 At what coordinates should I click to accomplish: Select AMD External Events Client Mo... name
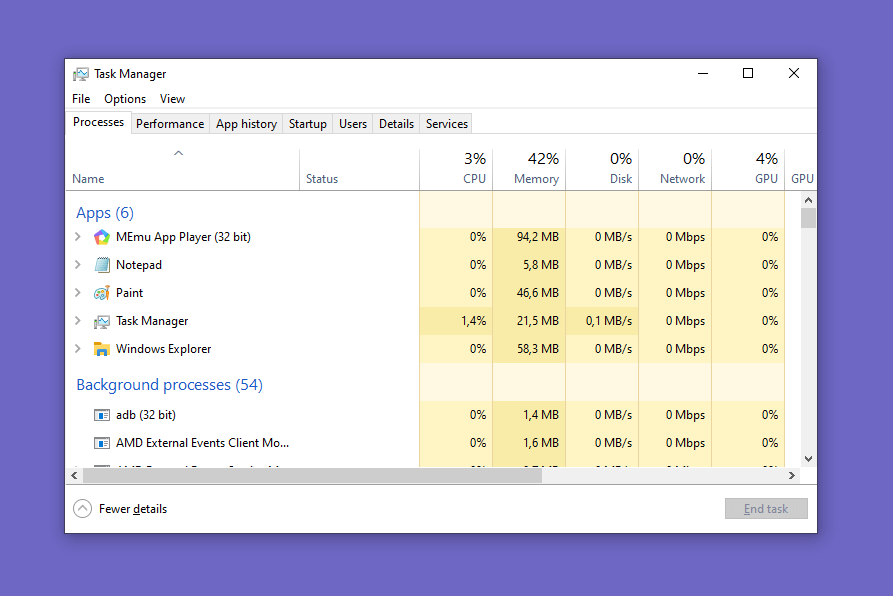click(x=202, y=443)
